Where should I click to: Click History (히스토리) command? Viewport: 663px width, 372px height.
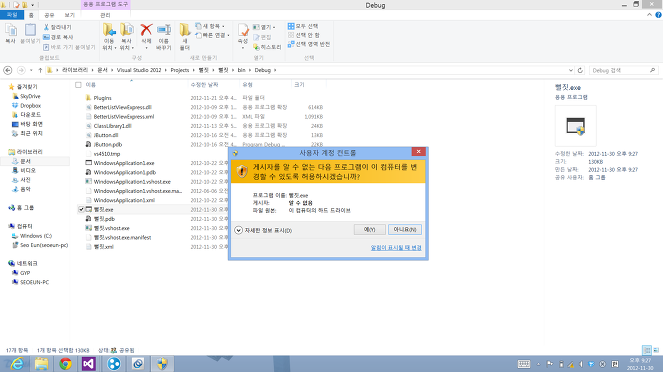(x=267, y=47)
